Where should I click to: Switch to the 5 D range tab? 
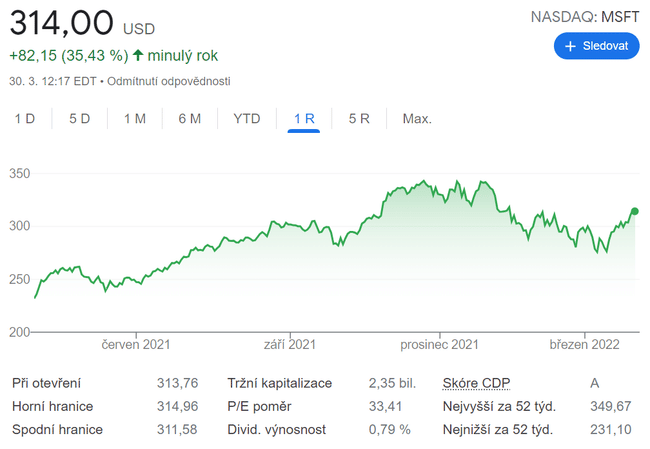tap(80, 119)
